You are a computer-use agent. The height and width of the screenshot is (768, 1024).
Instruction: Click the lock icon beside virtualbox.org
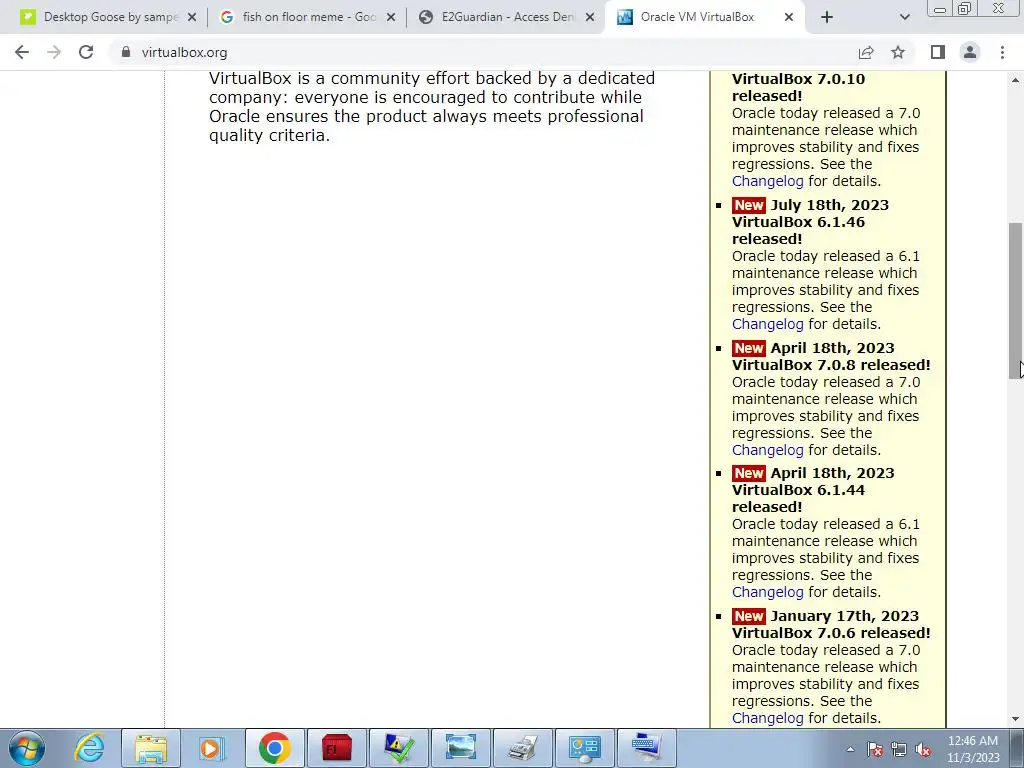pos(126,52)
